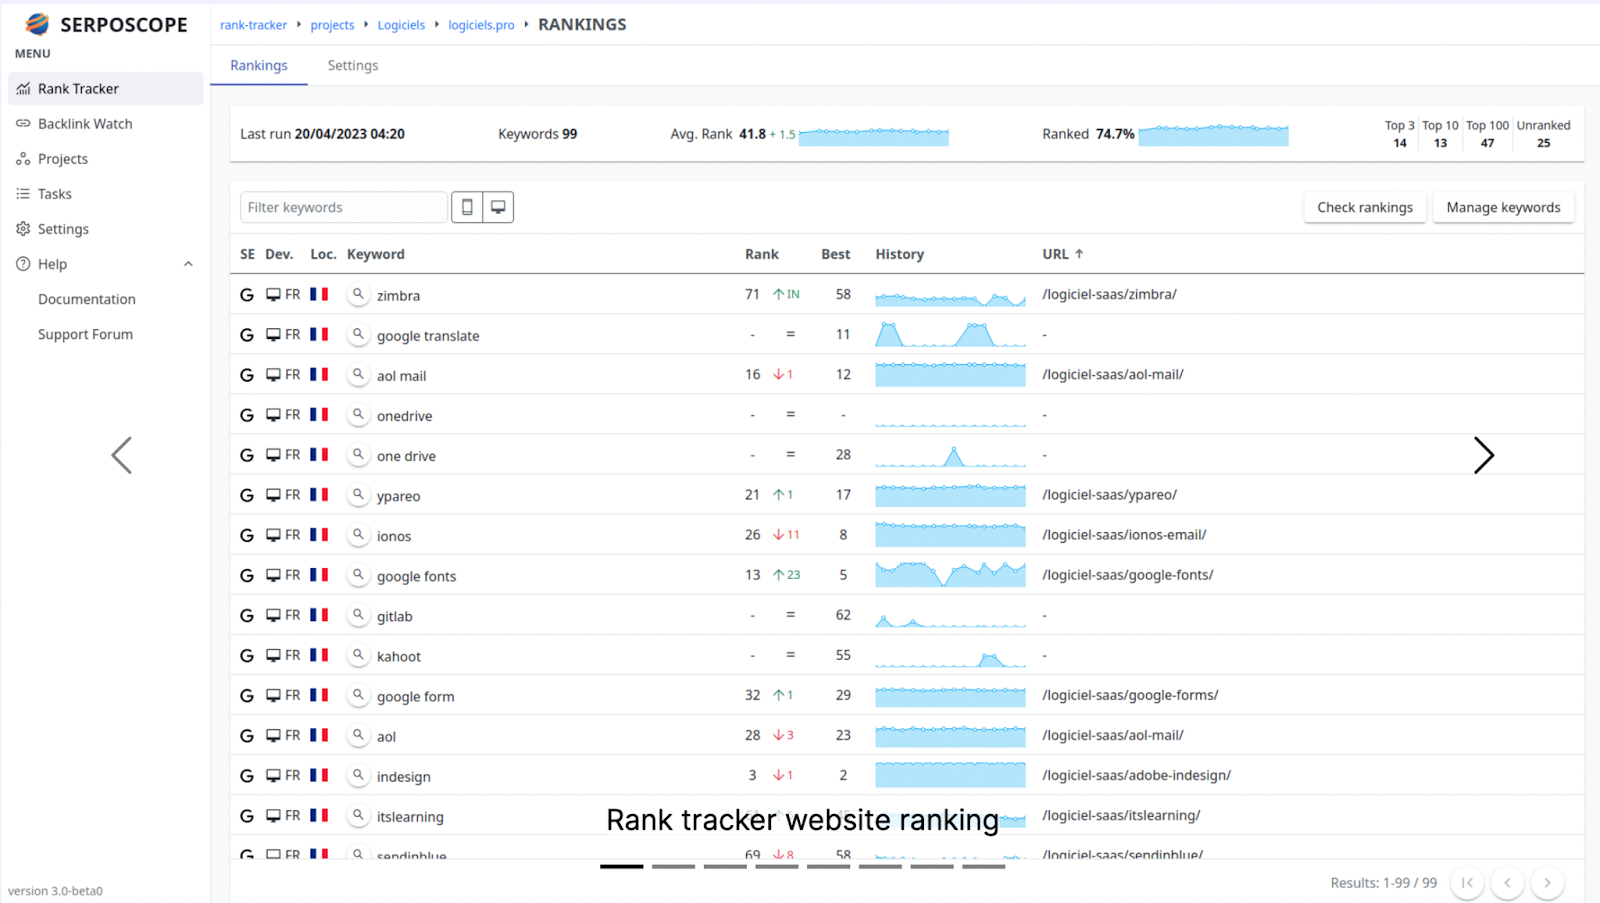Go to next results page

pos(1547,882)
